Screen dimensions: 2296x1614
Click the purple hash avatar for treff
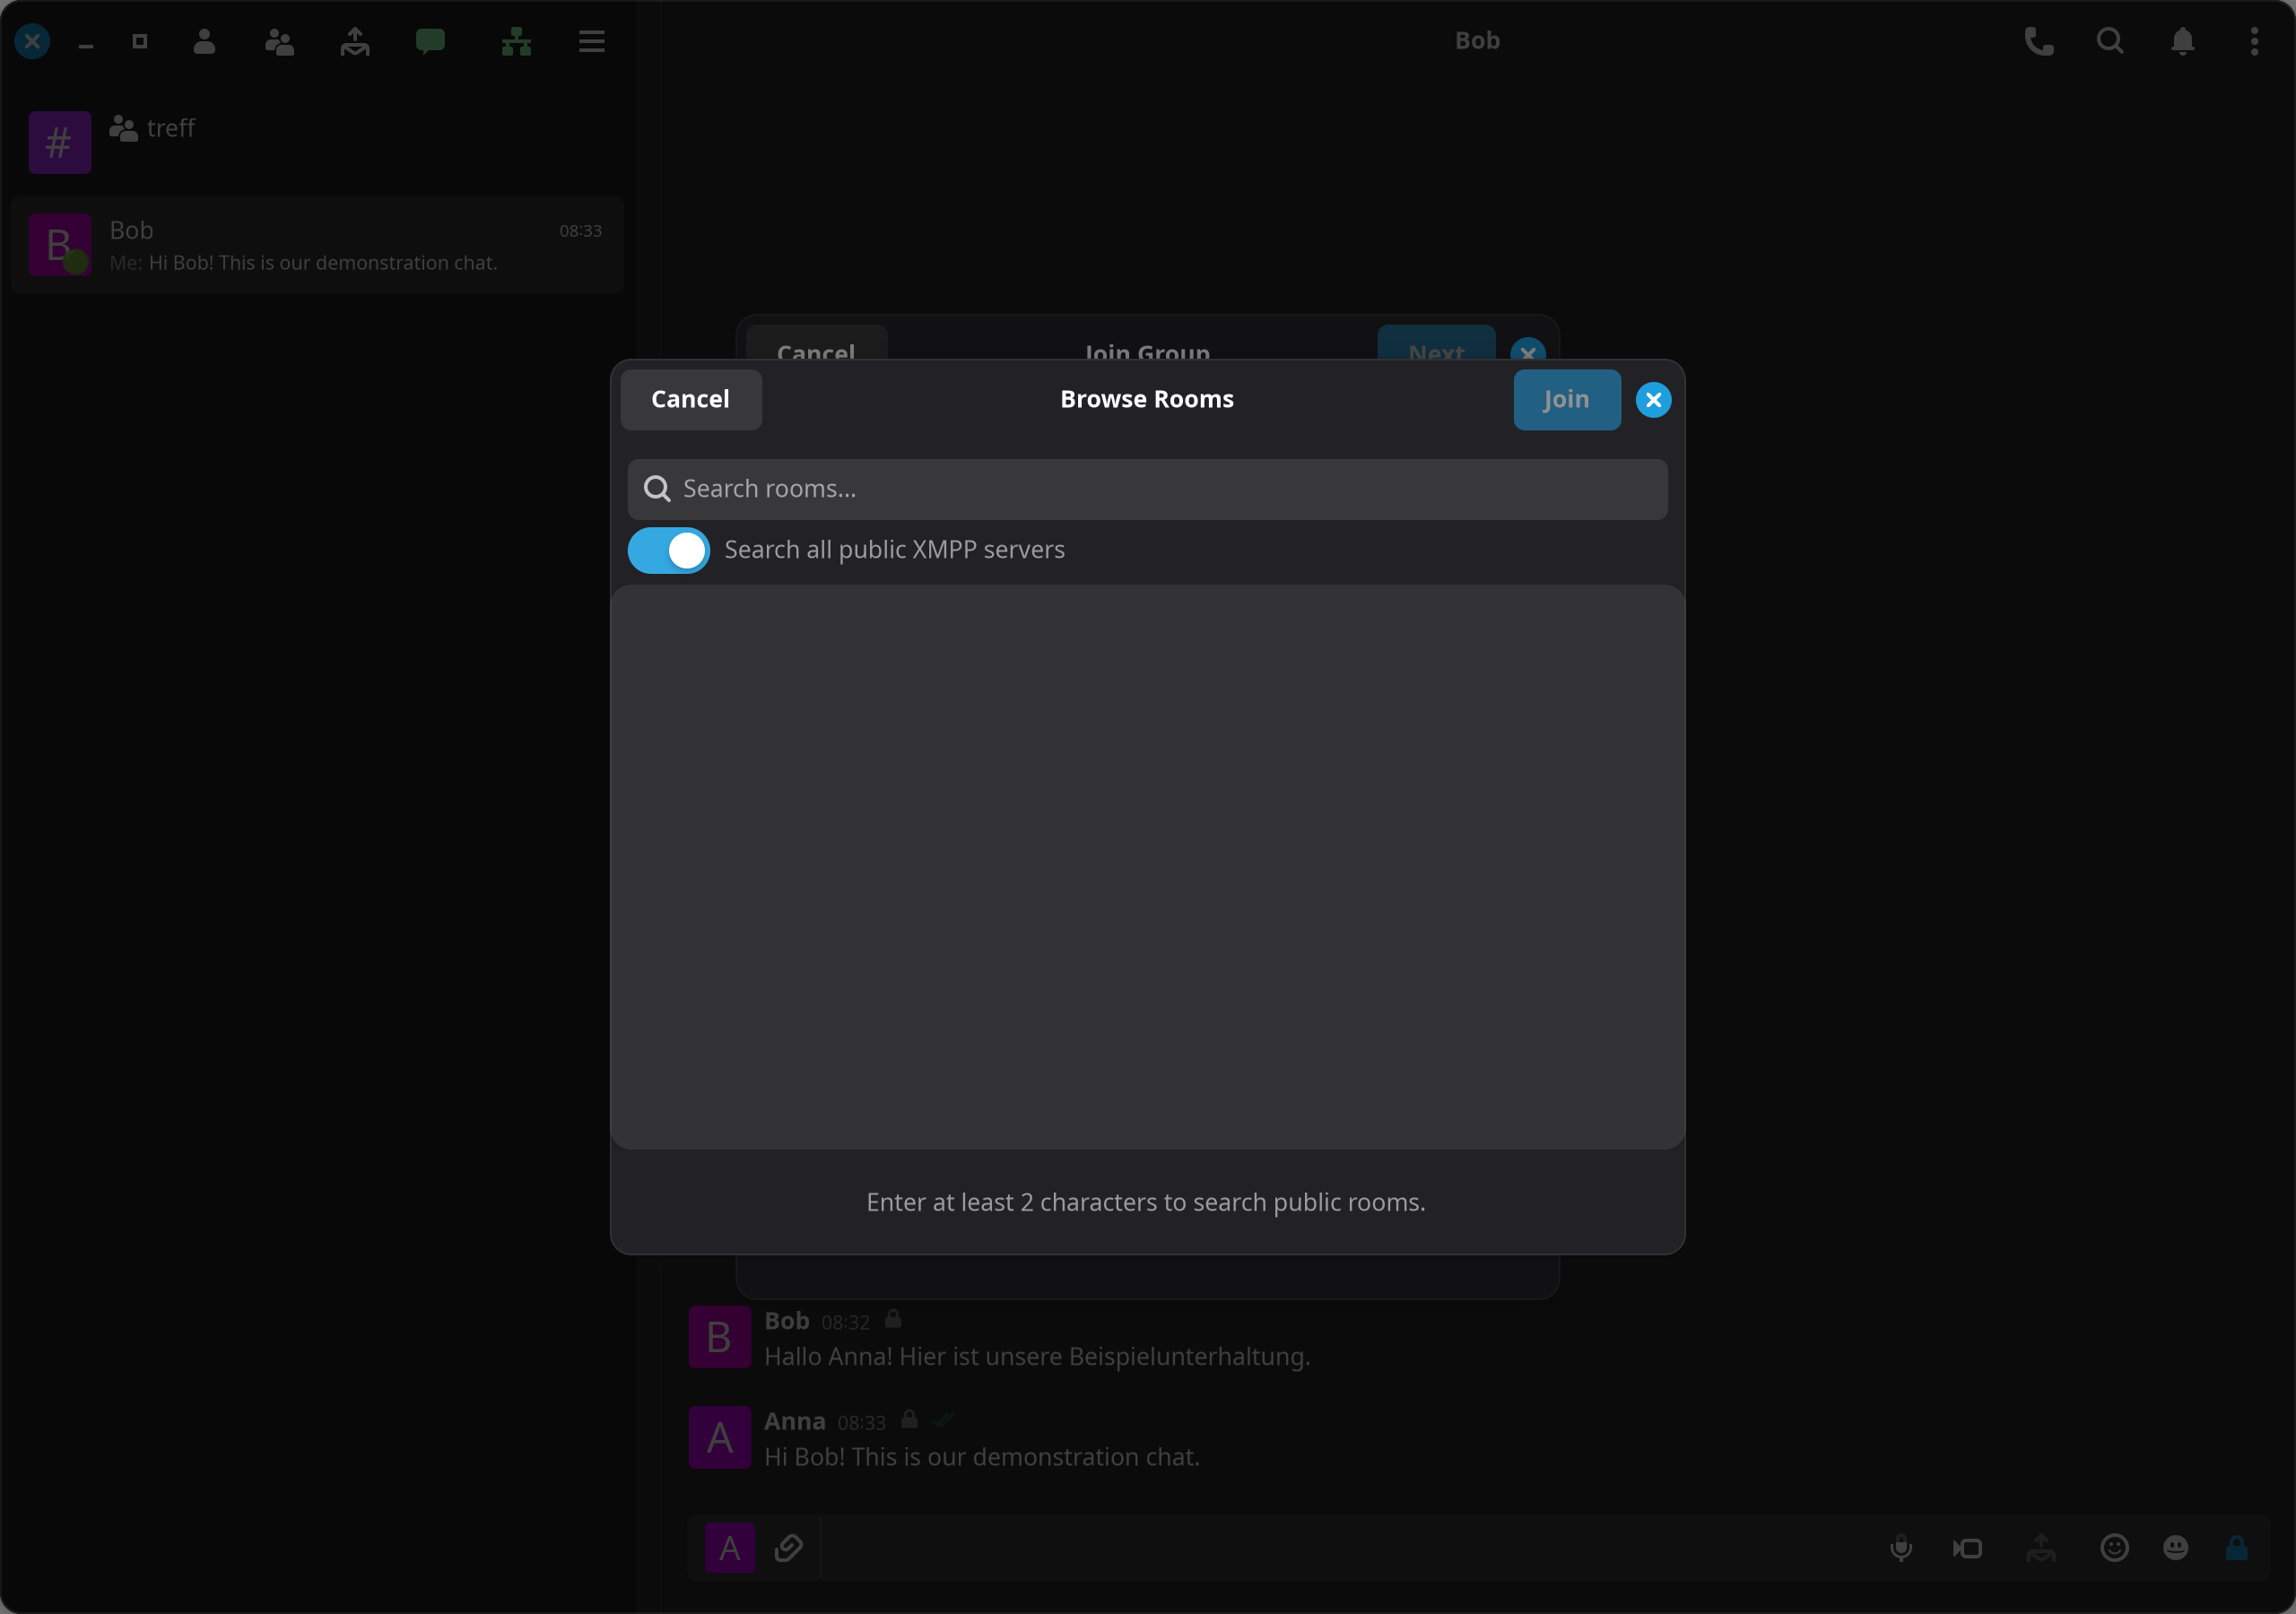pyautogui.click(x=60, y=142)
